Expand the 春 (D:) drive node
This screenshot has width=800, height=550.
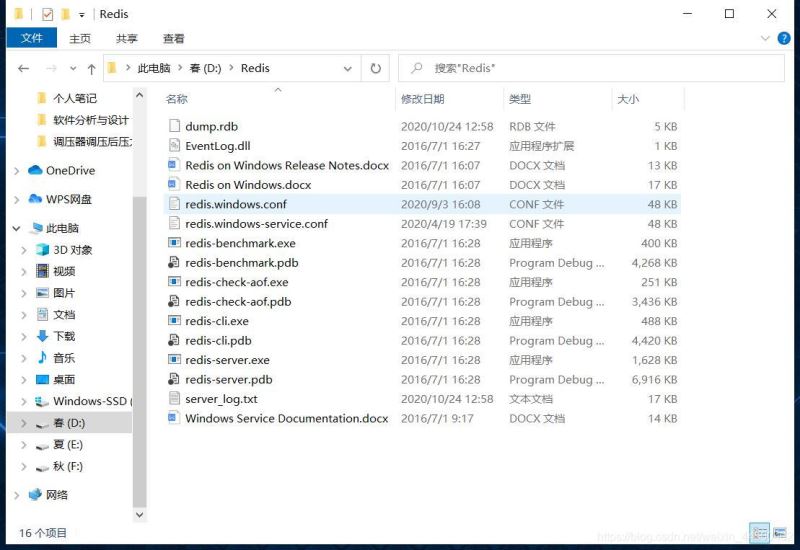point(23,423)
